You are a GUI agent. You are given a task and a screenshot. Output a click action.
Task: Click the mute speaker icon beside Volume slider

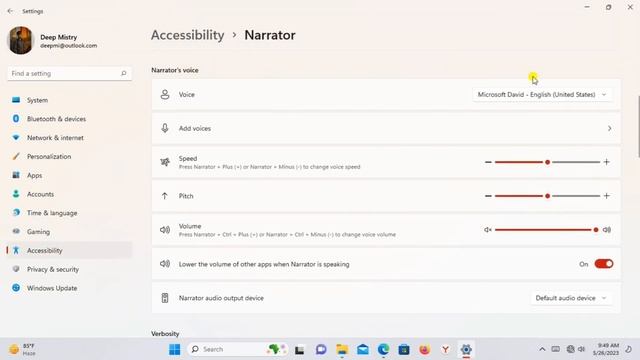(488, 230)
